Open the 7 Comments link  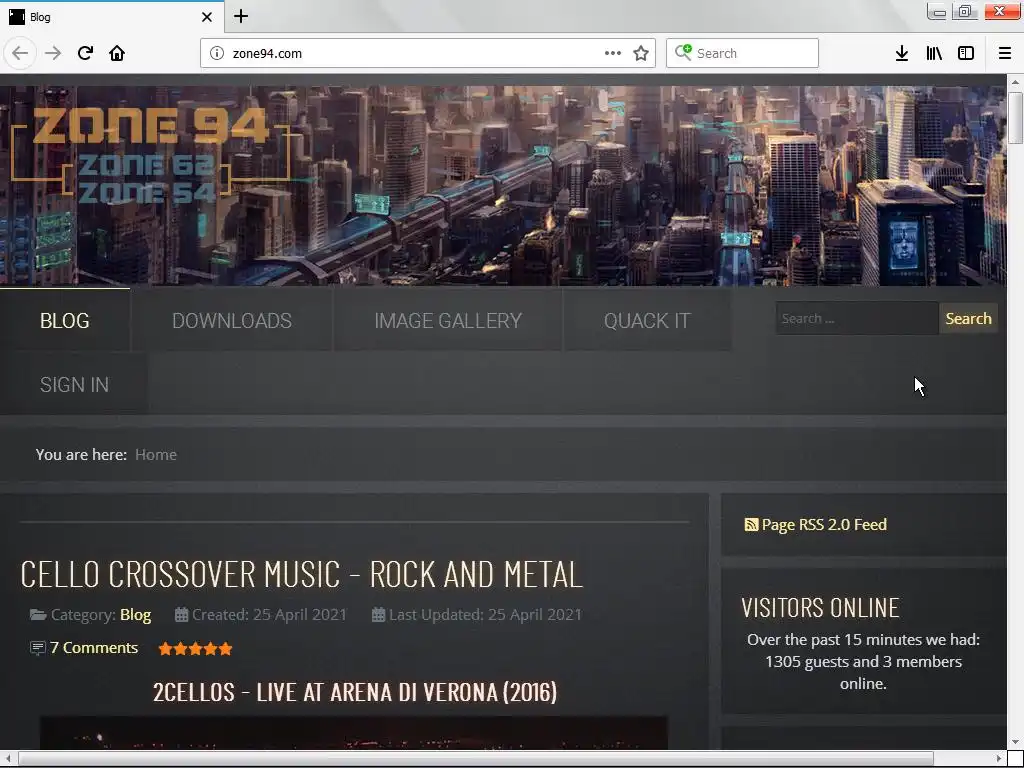(x=94, y=648)
